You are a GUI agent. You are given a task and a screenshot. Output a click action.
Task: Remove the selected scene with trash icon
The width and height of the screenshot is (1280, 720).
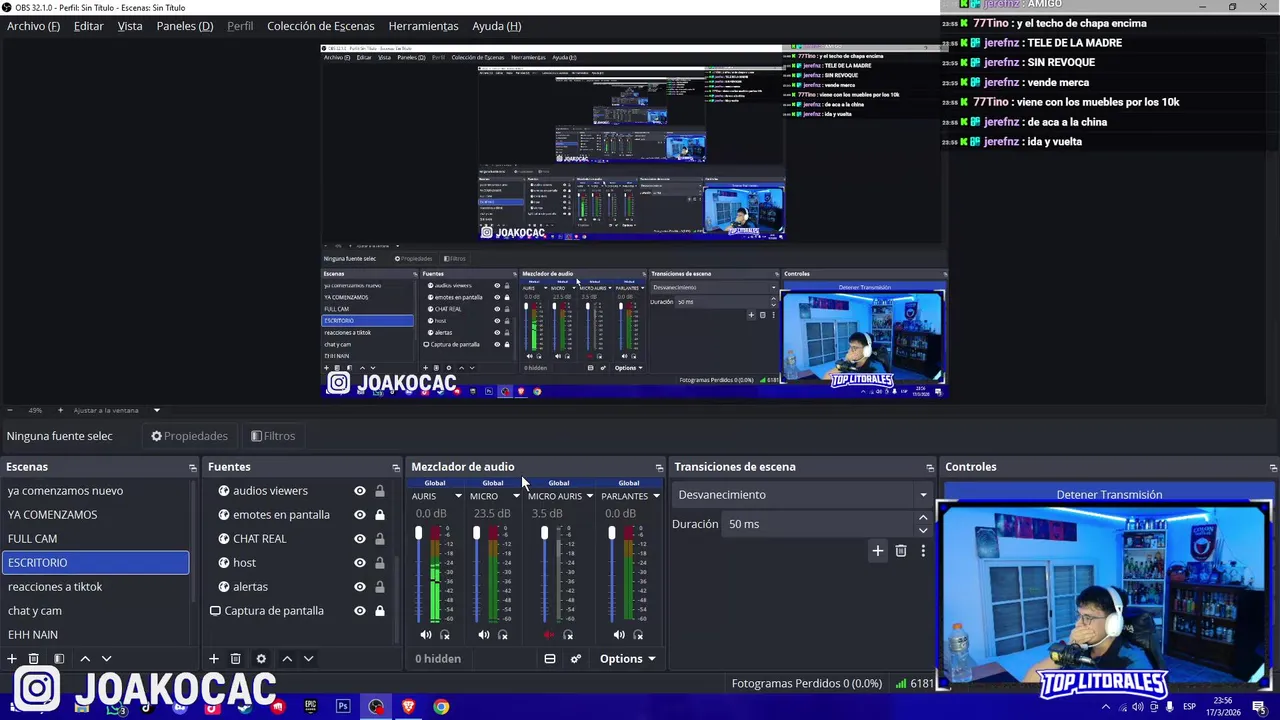[x=33, y=659]
